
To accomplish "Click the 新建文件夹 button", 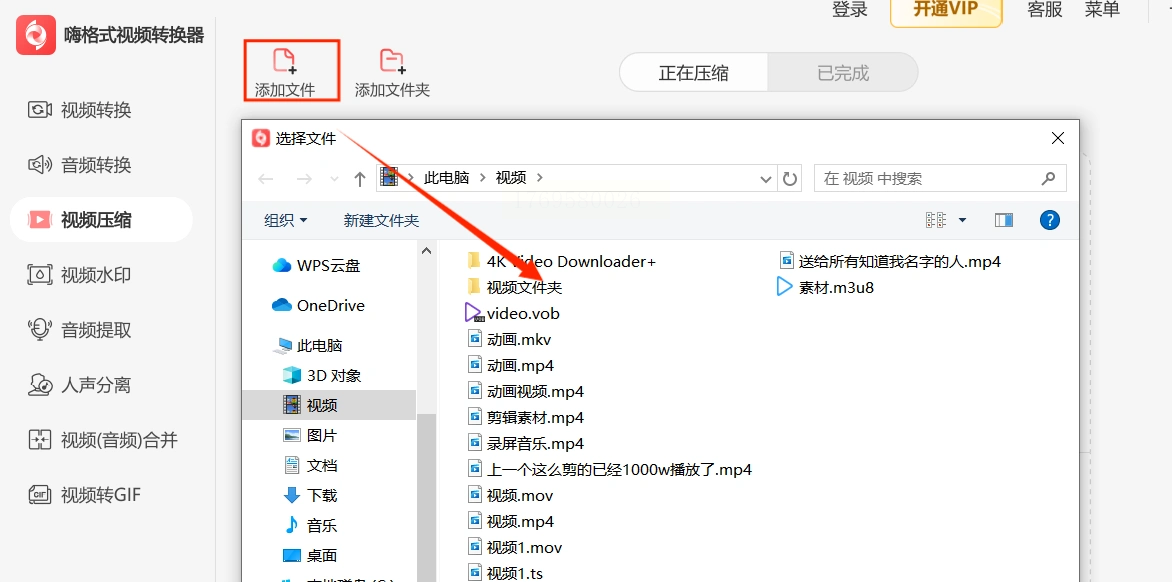I will pyautogui.click(x=381, y=220).
